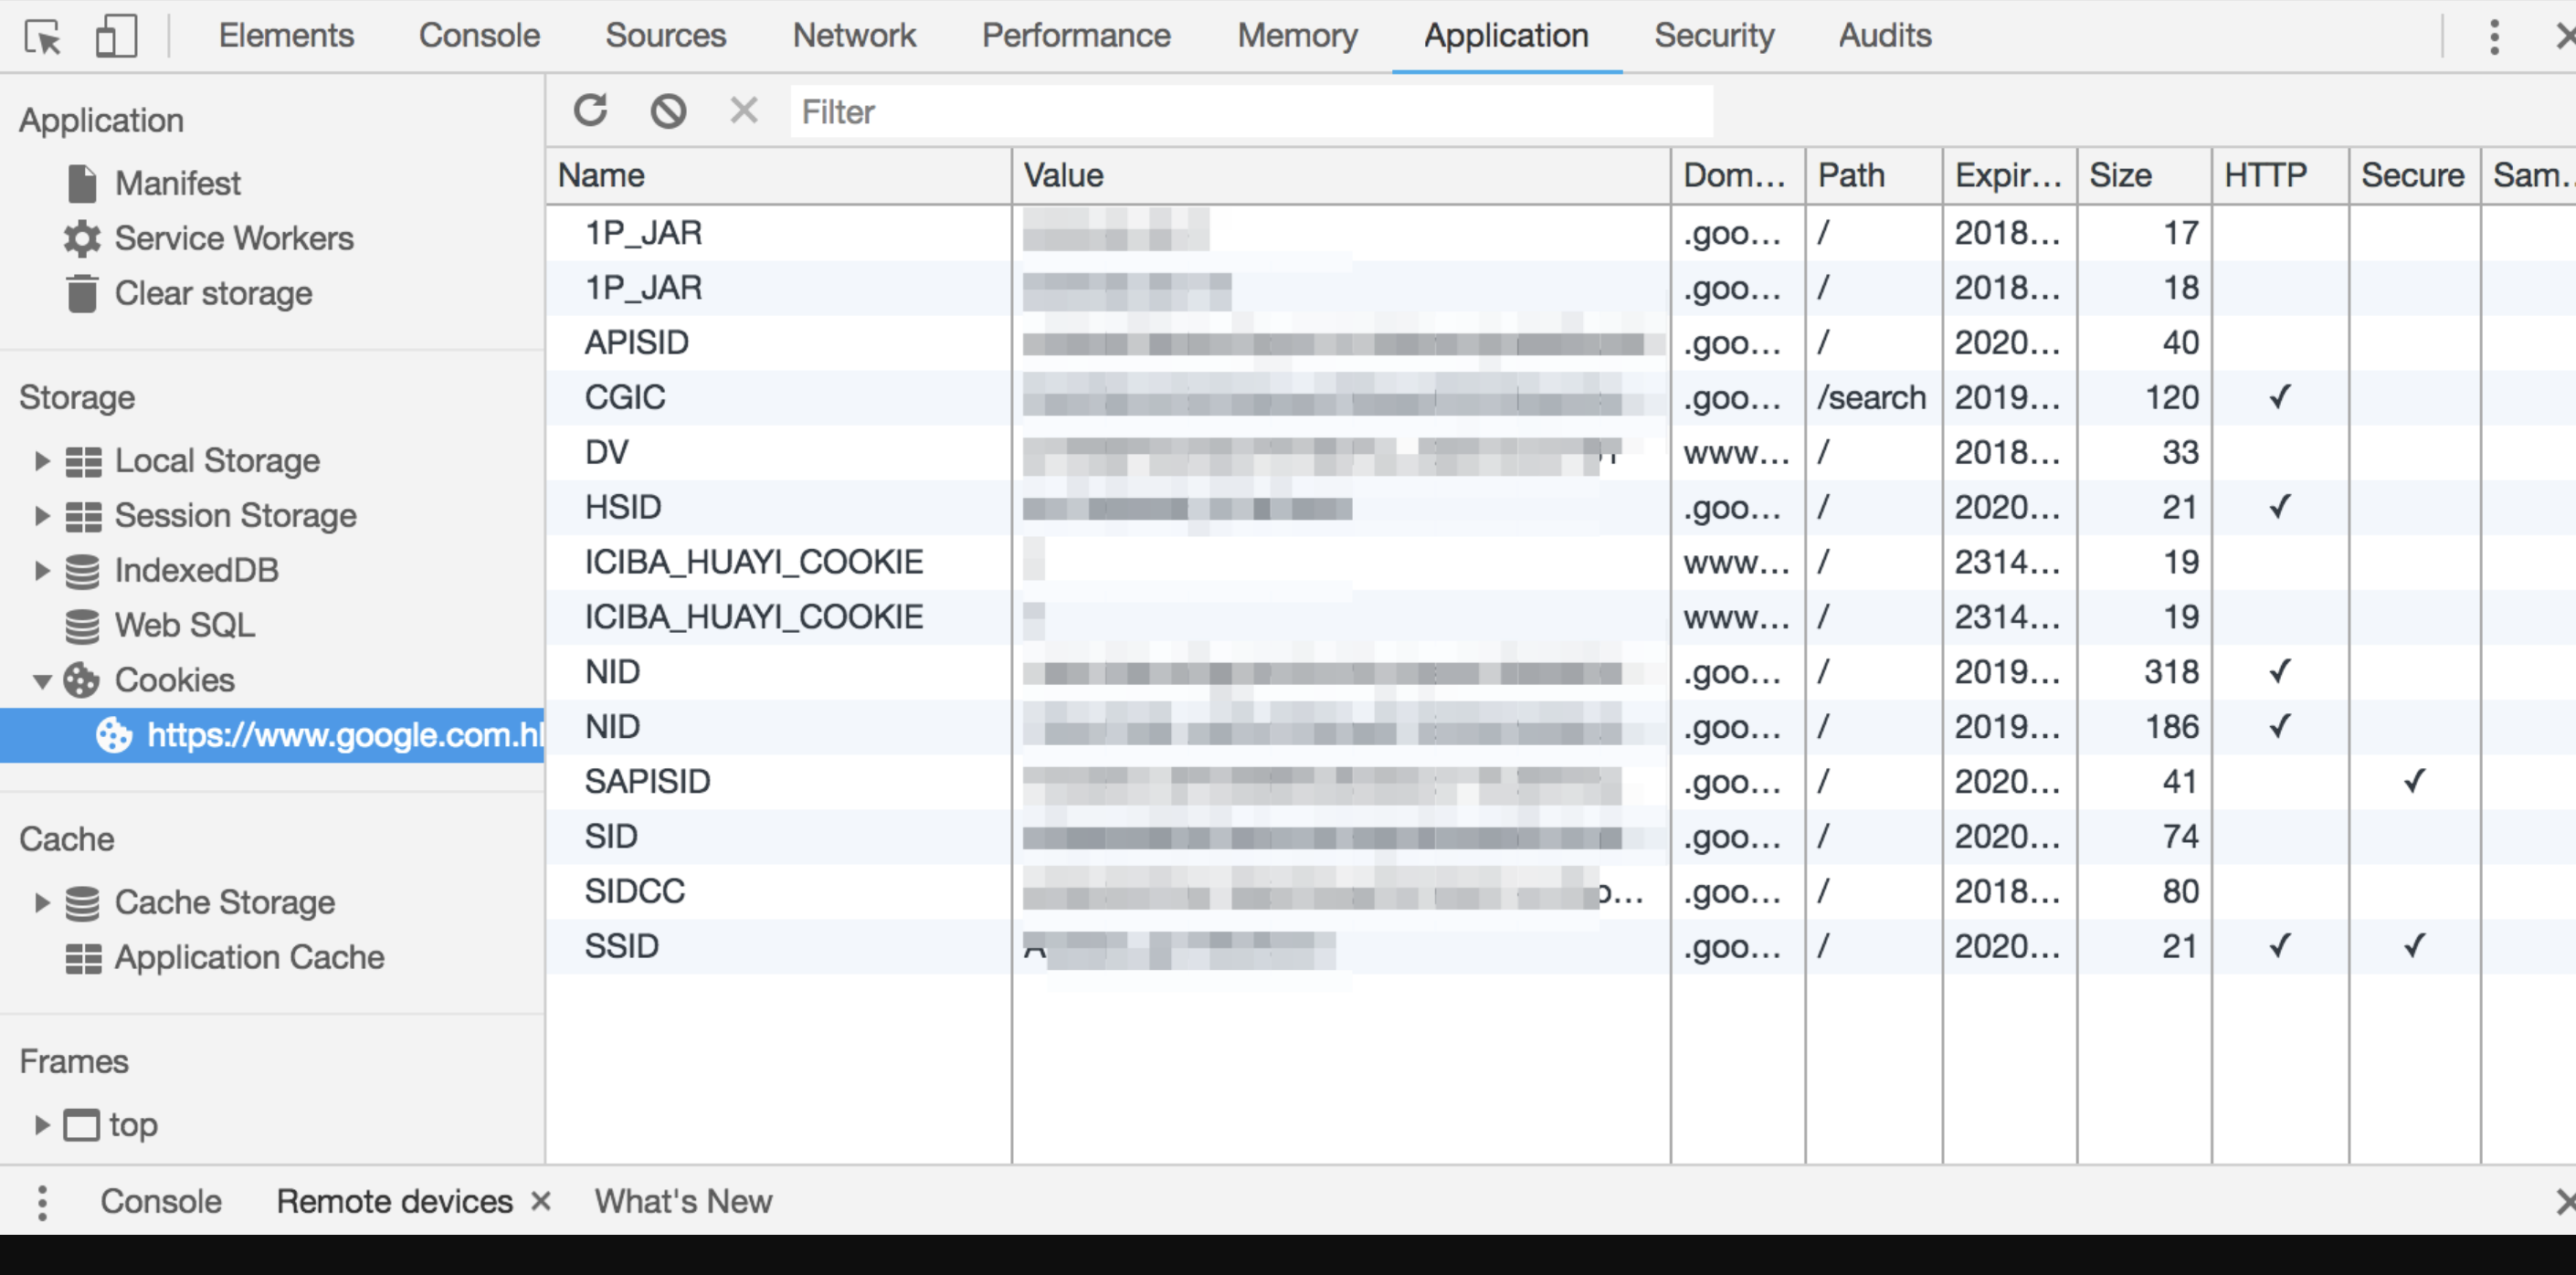This screenshot has height=1275, width=2576.
Task: Click the Filter input field
Action: [x=1250, y=111]
